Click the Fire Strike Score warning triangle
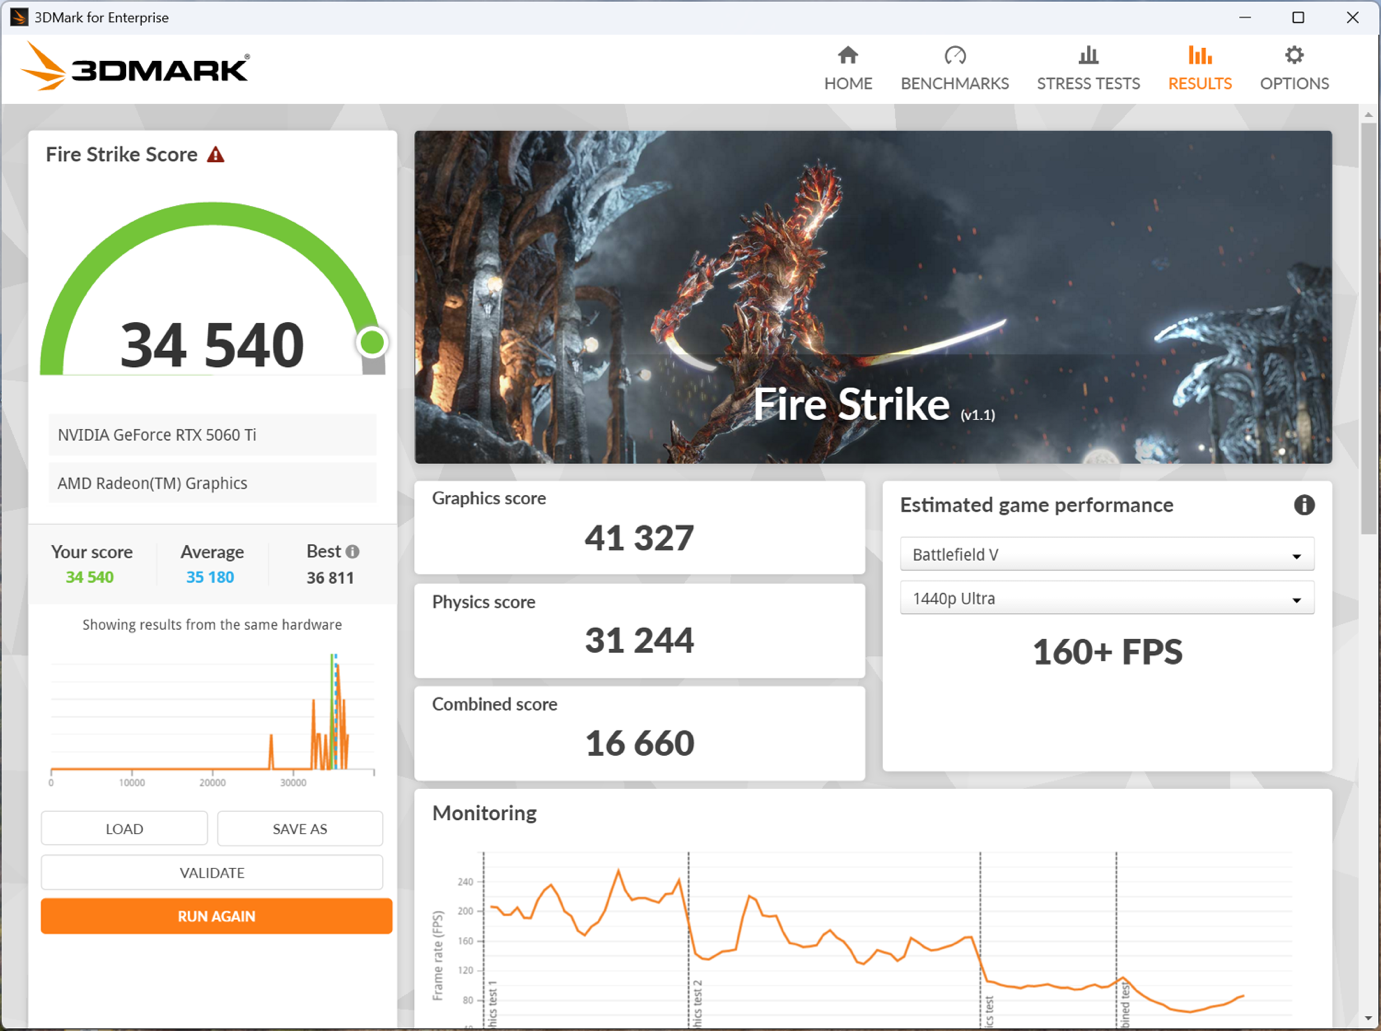The width and height of the screenshot is (1381, 1031). pyautogui.click(x=216, y=155)
